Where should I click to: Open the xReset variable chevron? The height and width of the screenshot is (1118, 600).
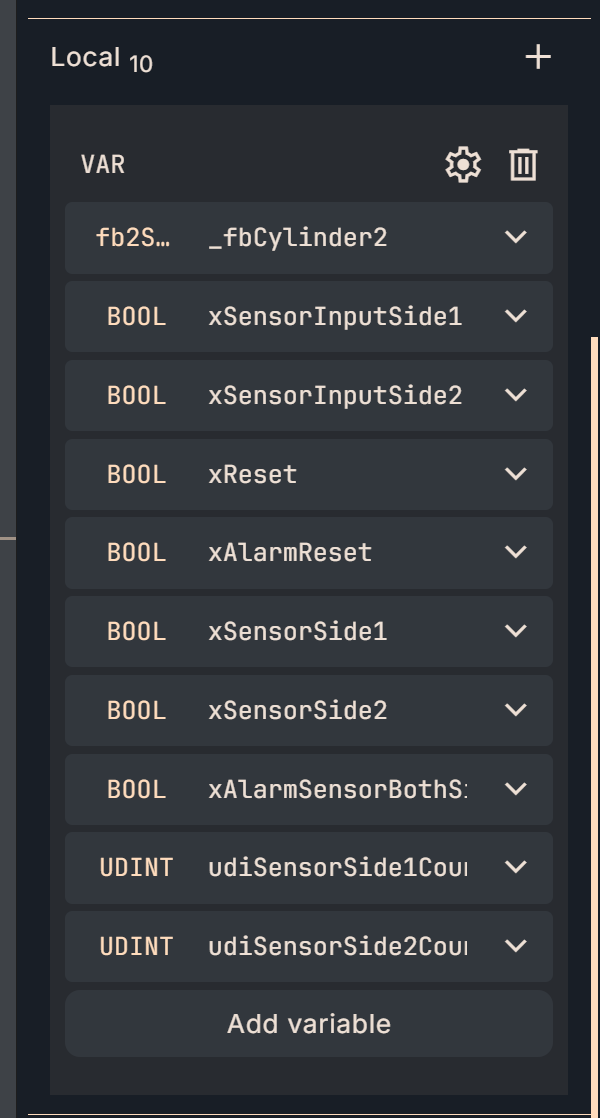point(516,474)
